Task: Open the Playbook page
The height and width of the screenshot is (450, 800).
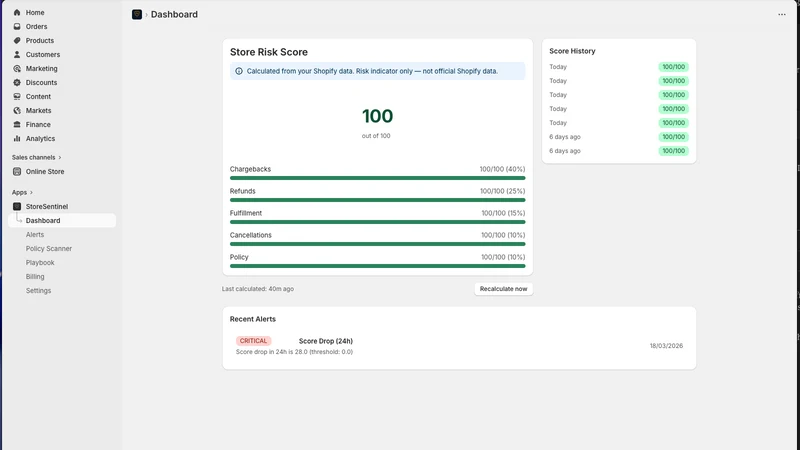Action: click(x=40, y=263)
